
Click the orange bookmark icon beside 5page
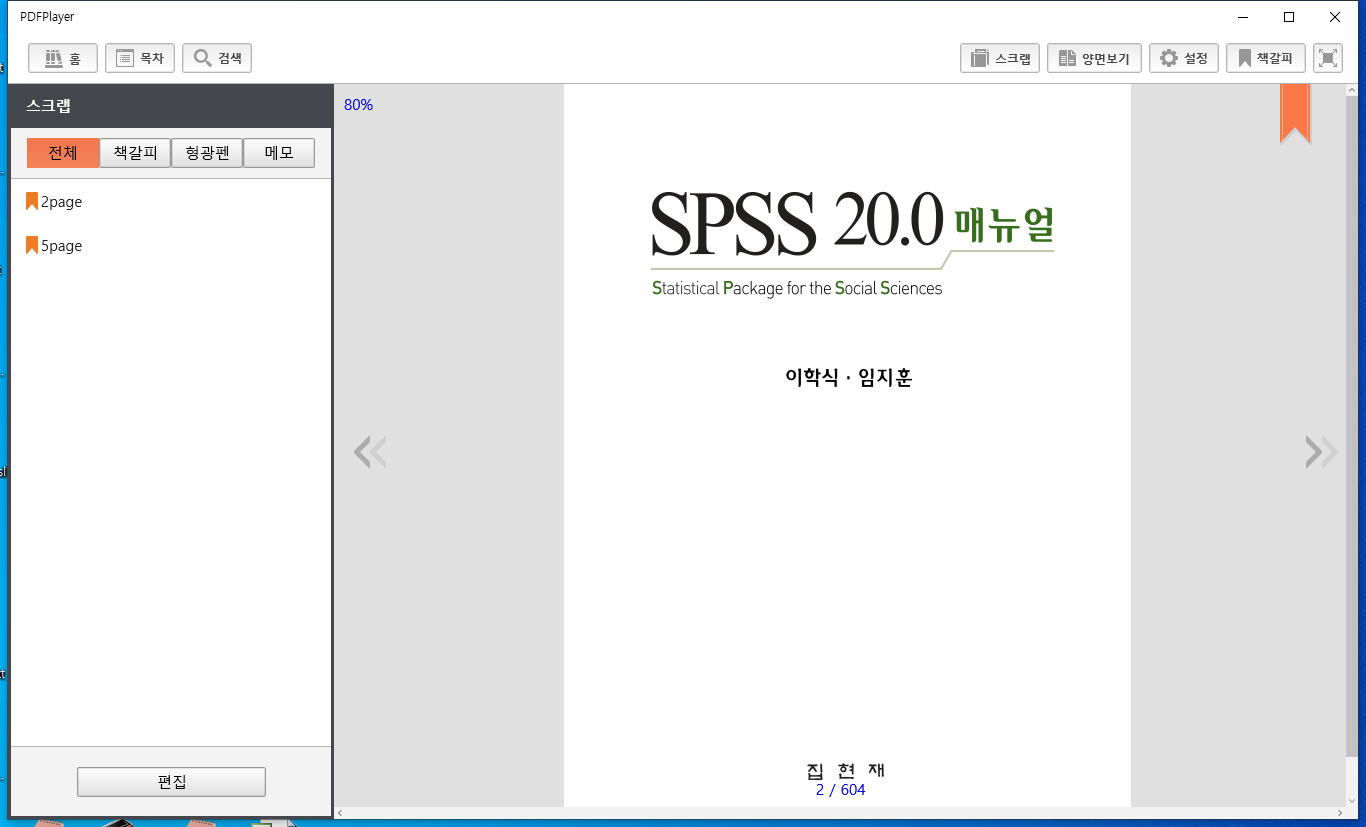[32, 245]
